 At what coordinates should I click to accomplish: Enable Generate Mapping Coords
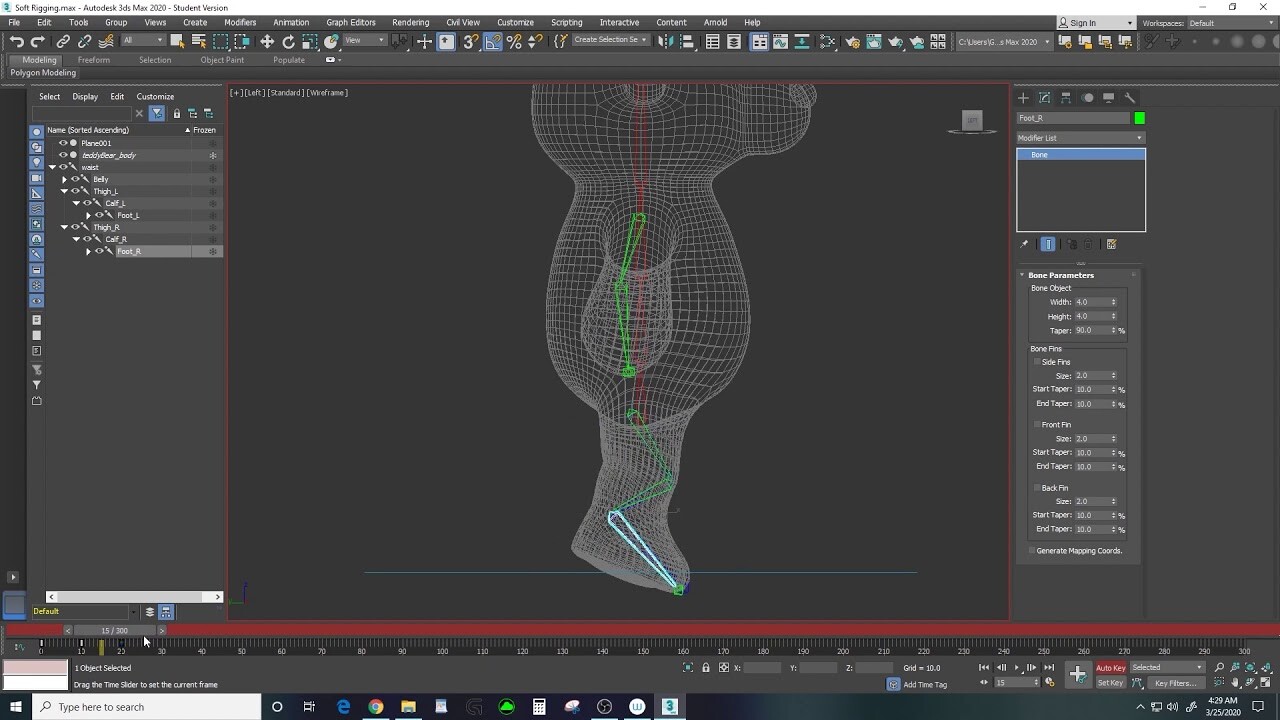[1031, 550]
